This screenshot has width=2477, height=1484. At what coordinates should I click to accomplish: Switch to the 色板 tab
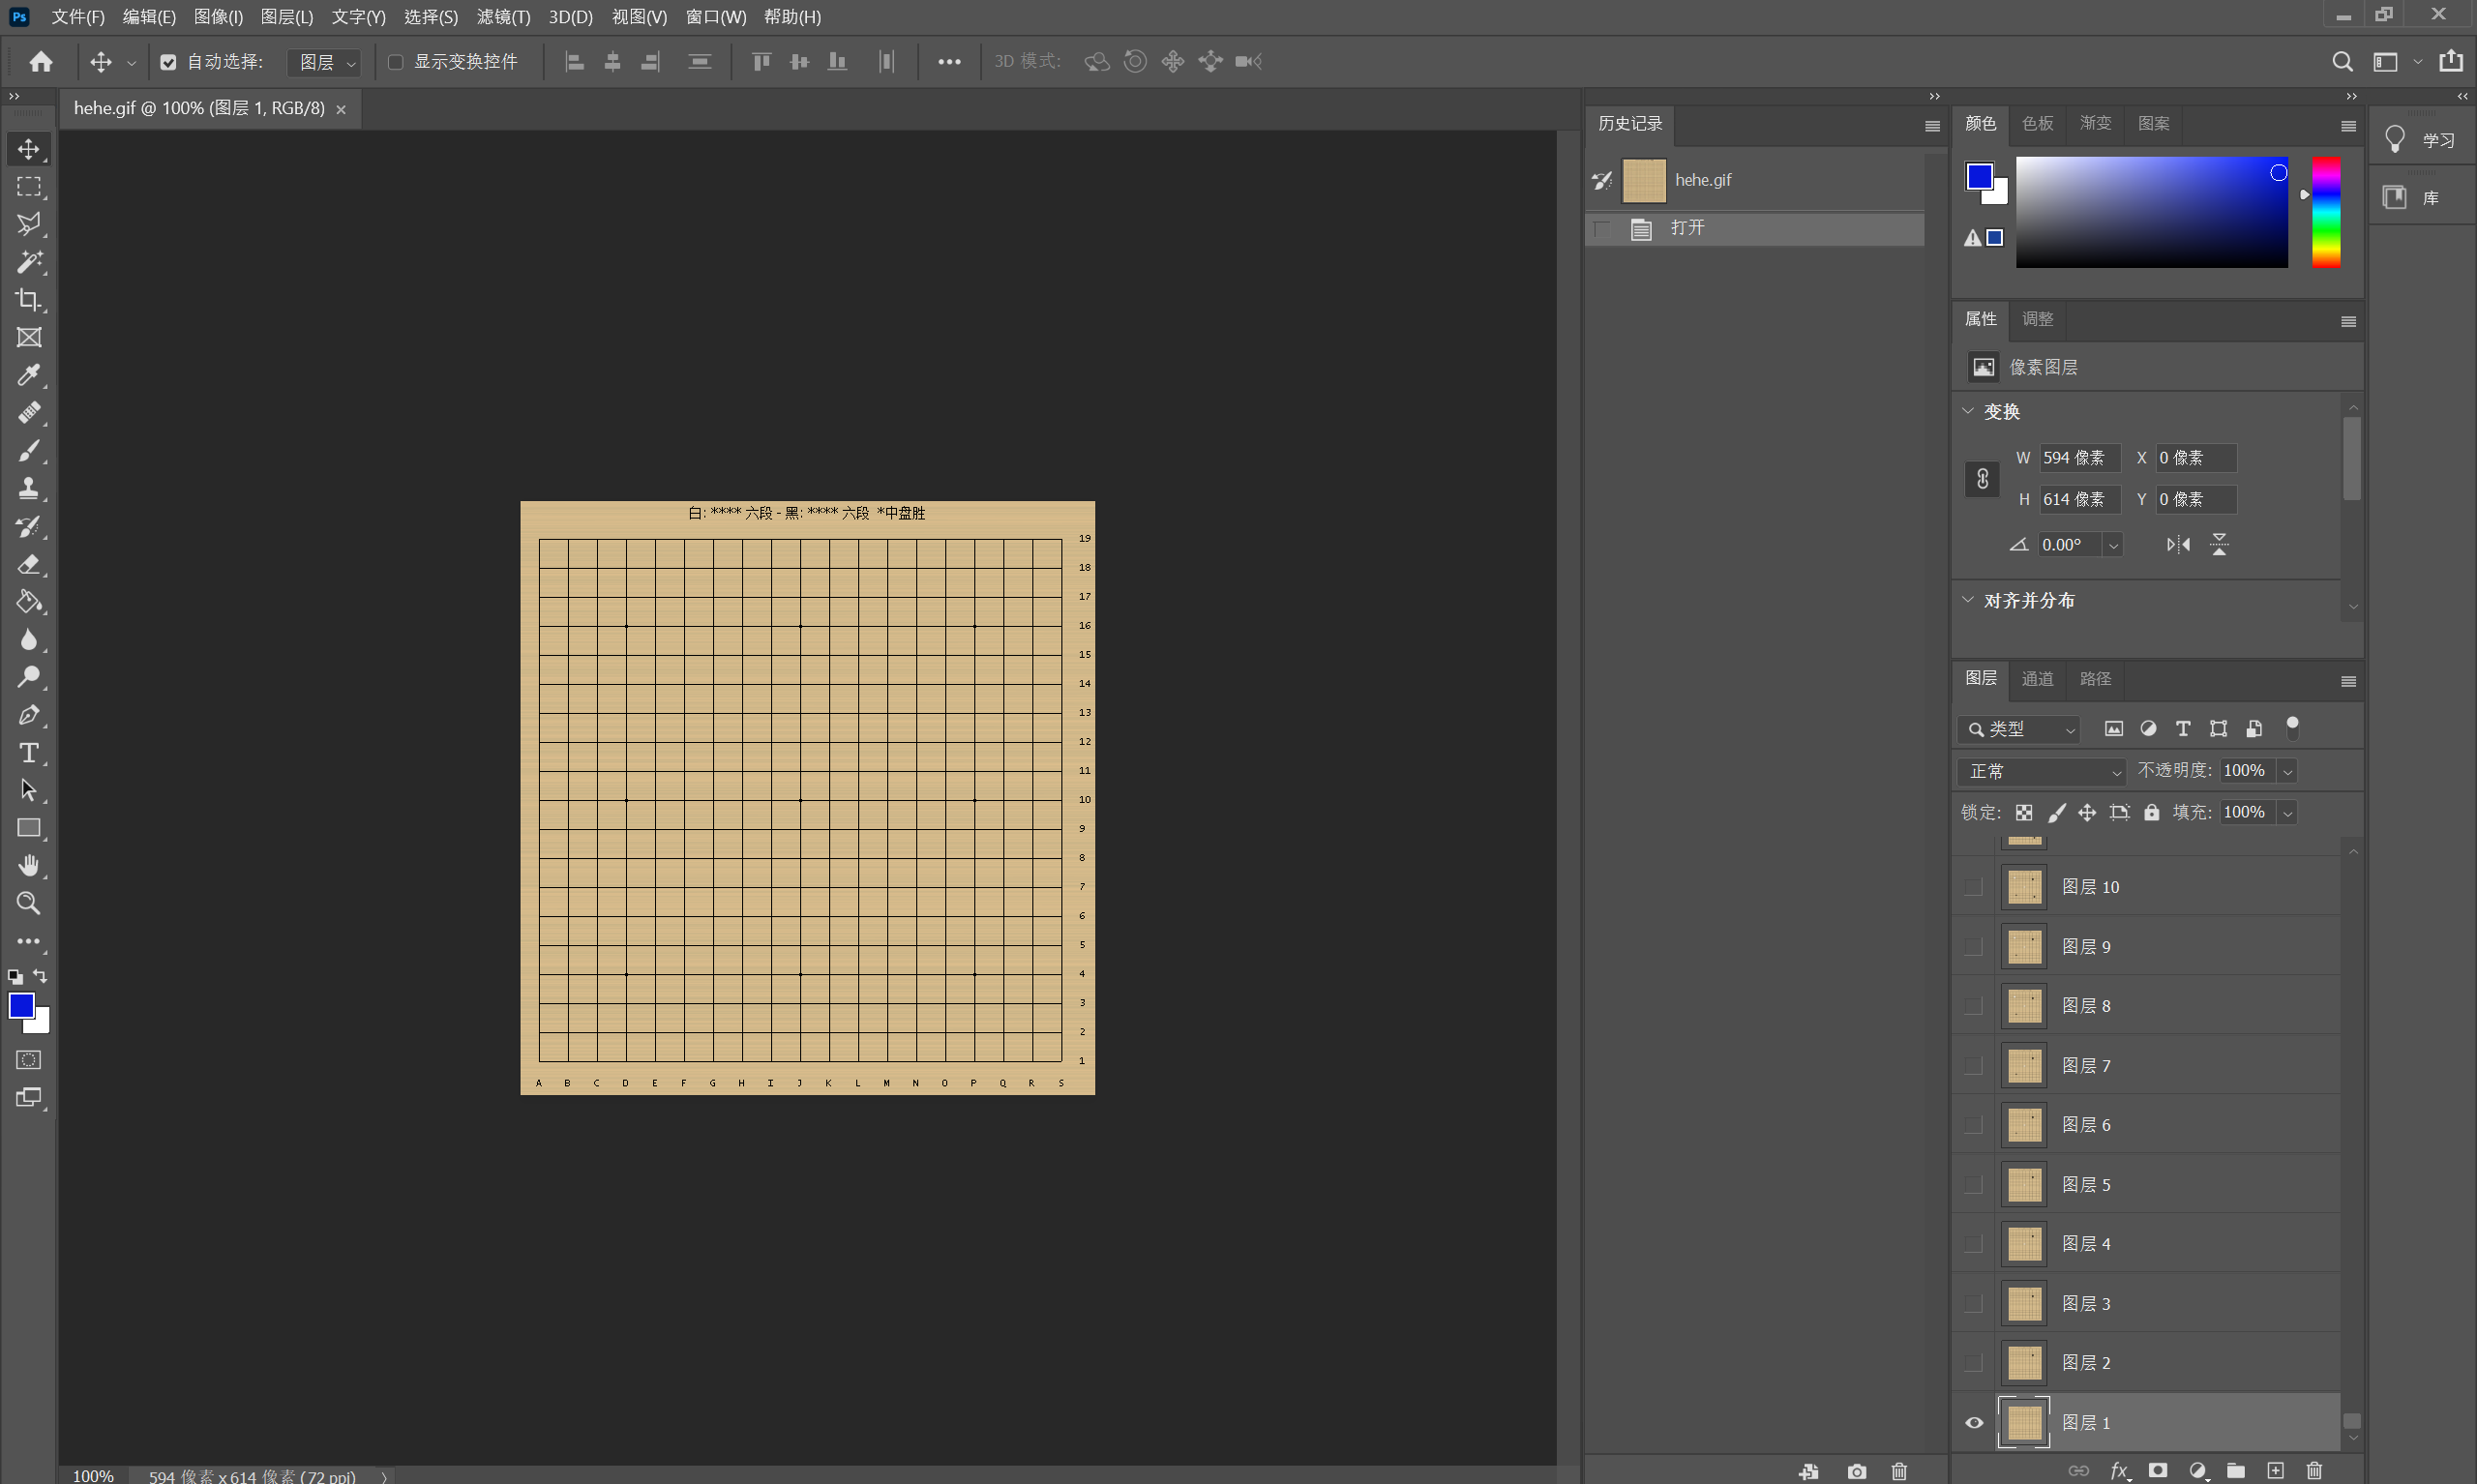2037,123
